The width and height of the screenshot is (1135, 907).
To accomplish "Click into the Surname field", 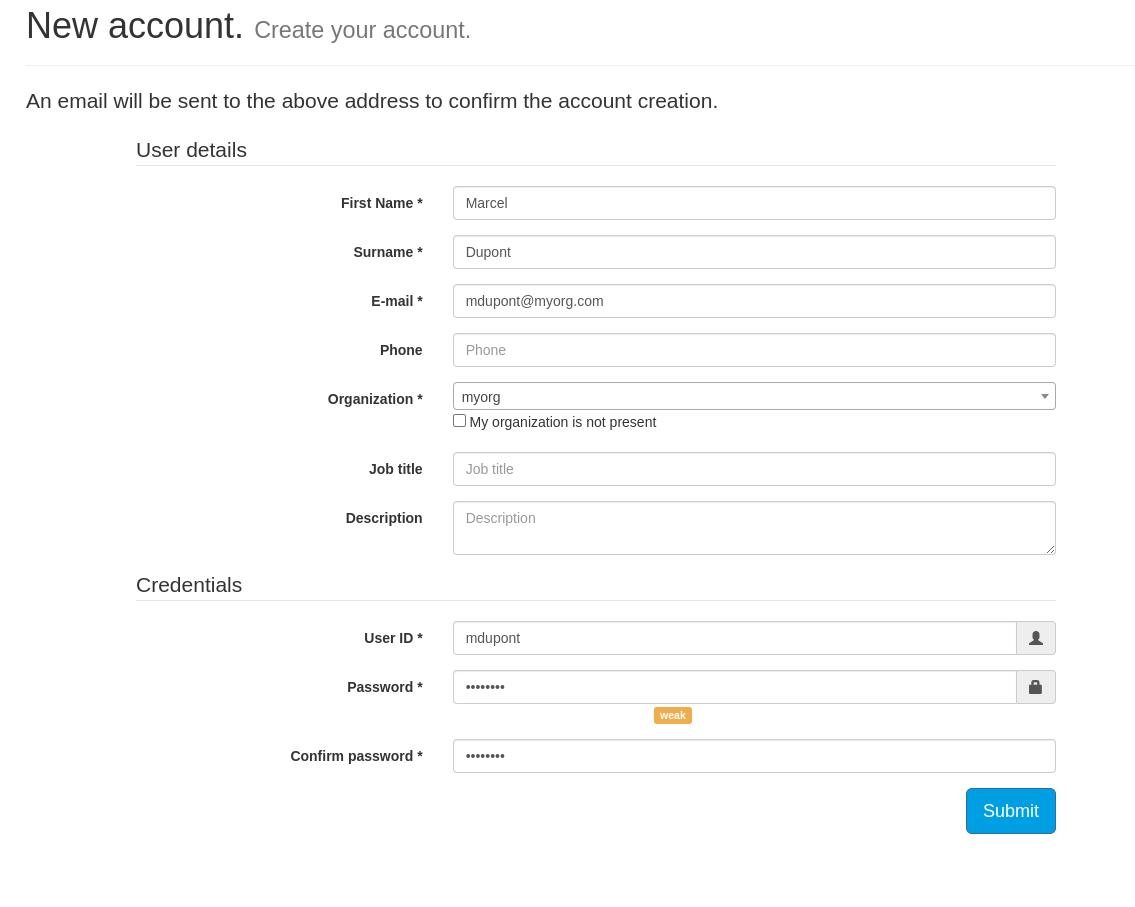I will click(x=754, y=252).
